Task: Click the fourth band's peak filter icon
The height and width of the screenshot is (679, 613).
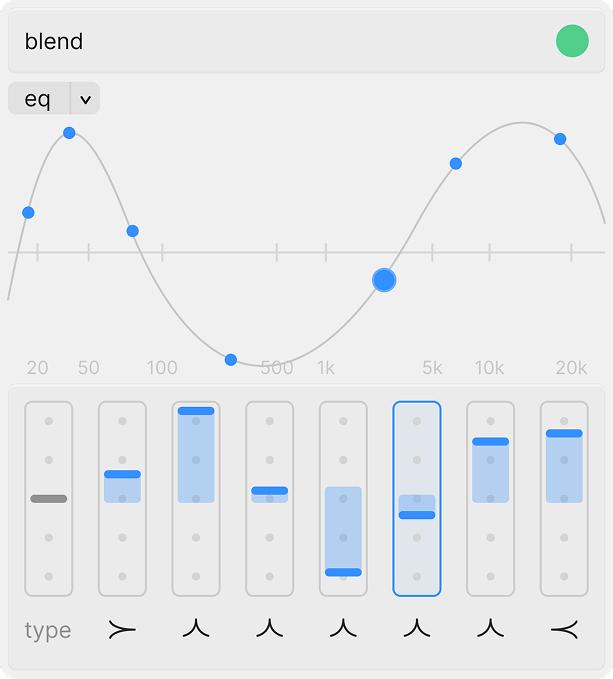Action: (x=270, y=629)
